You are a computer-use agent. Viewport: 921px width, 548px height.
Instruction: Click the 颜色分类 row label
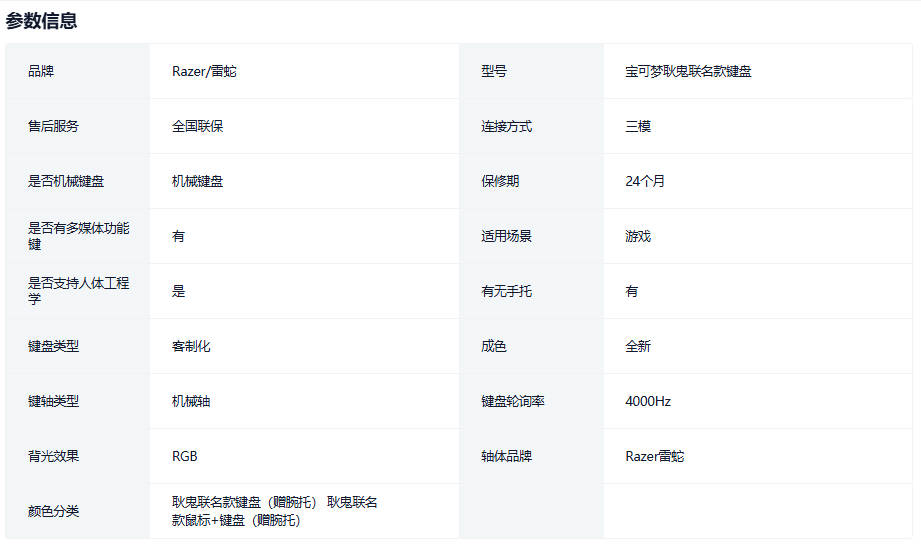tap(54, 511)
